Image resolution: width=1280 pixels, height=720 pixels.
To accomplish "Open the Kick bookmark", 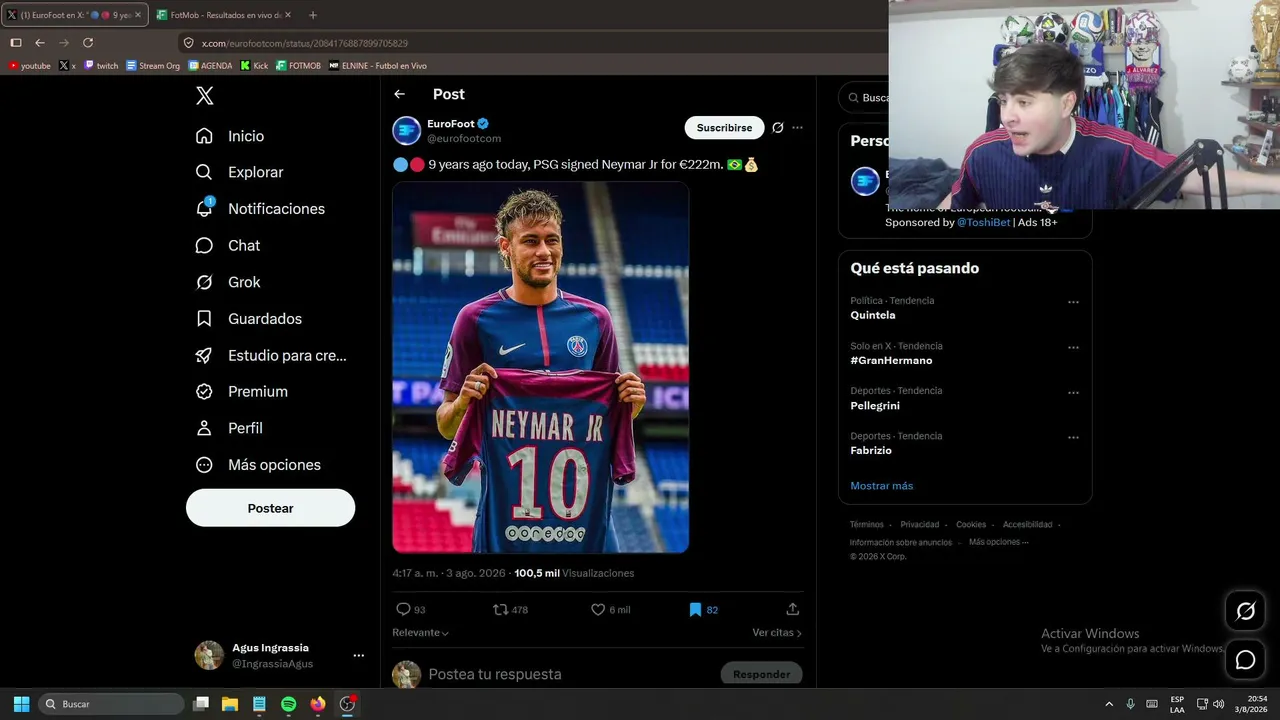I will [254, 66].
